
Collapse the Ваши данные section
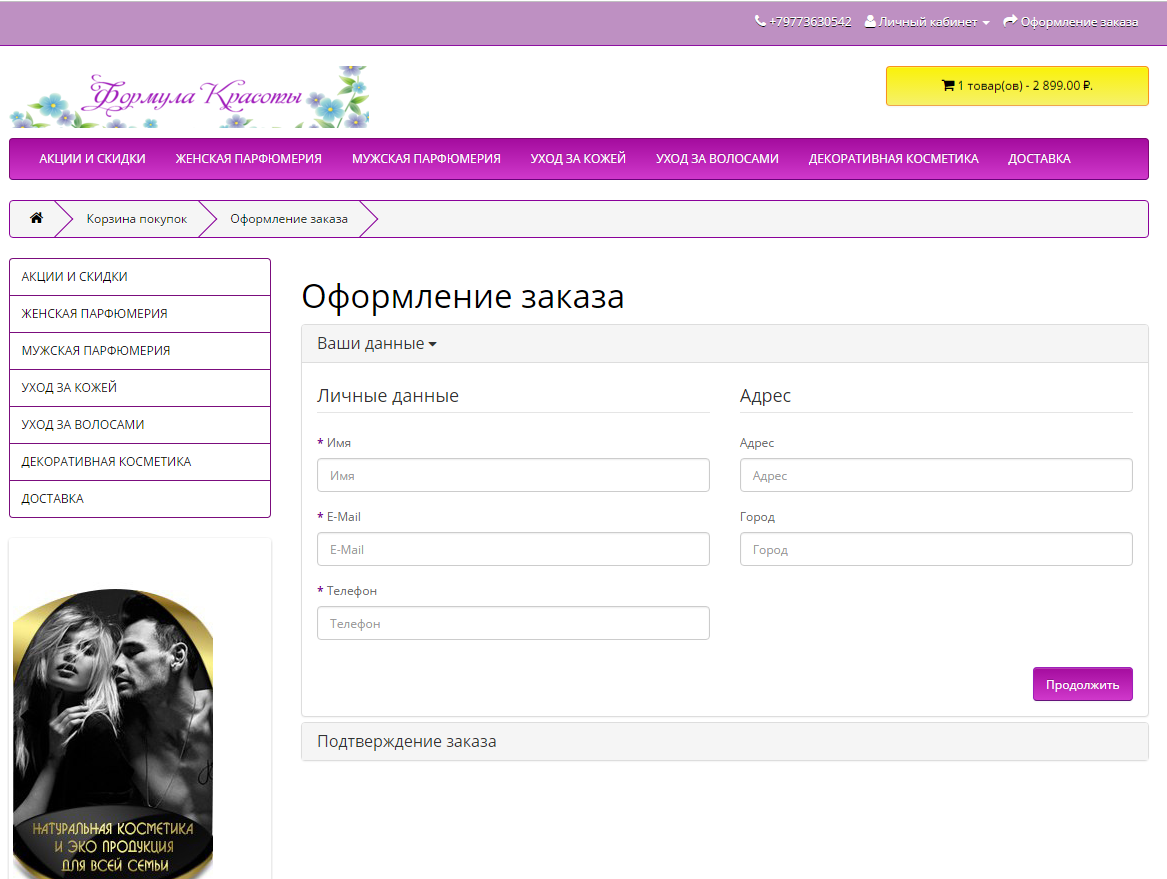coord(374,343)
